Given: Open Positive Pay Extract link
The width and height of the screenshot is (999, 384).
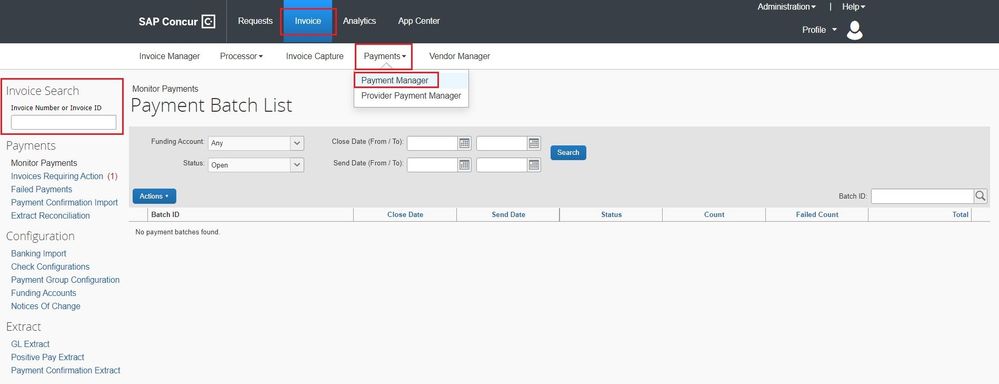Looking at the screenshot, I should point(48,357).
